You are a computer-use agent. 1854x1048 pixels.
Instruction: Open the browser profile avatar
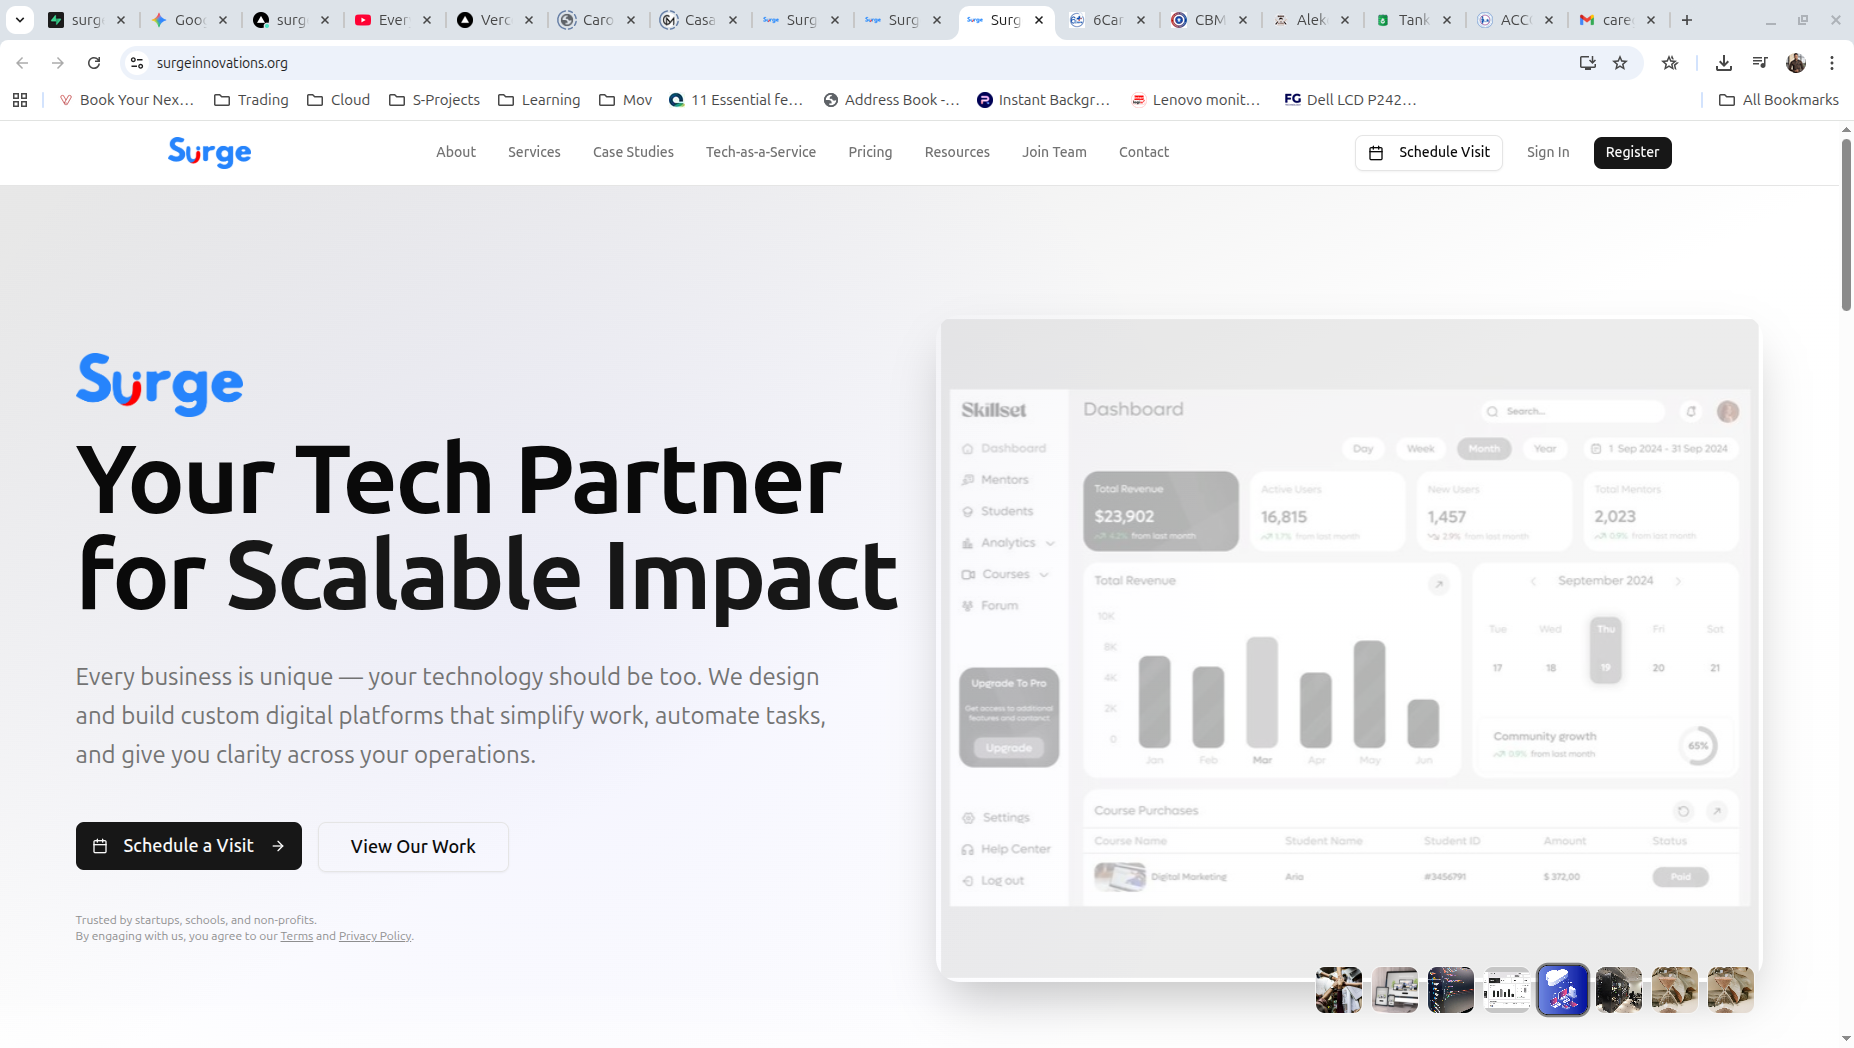point(1796,63)
